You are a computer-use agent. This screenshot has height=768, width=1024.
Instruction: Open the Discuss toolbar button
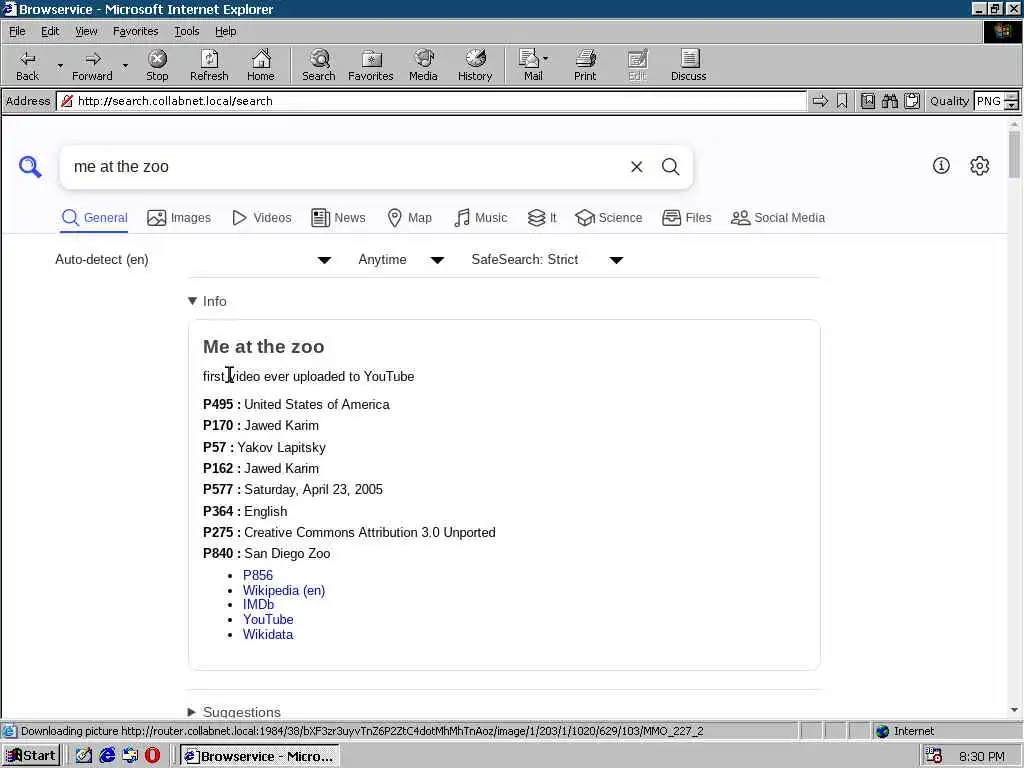(688, 65)
